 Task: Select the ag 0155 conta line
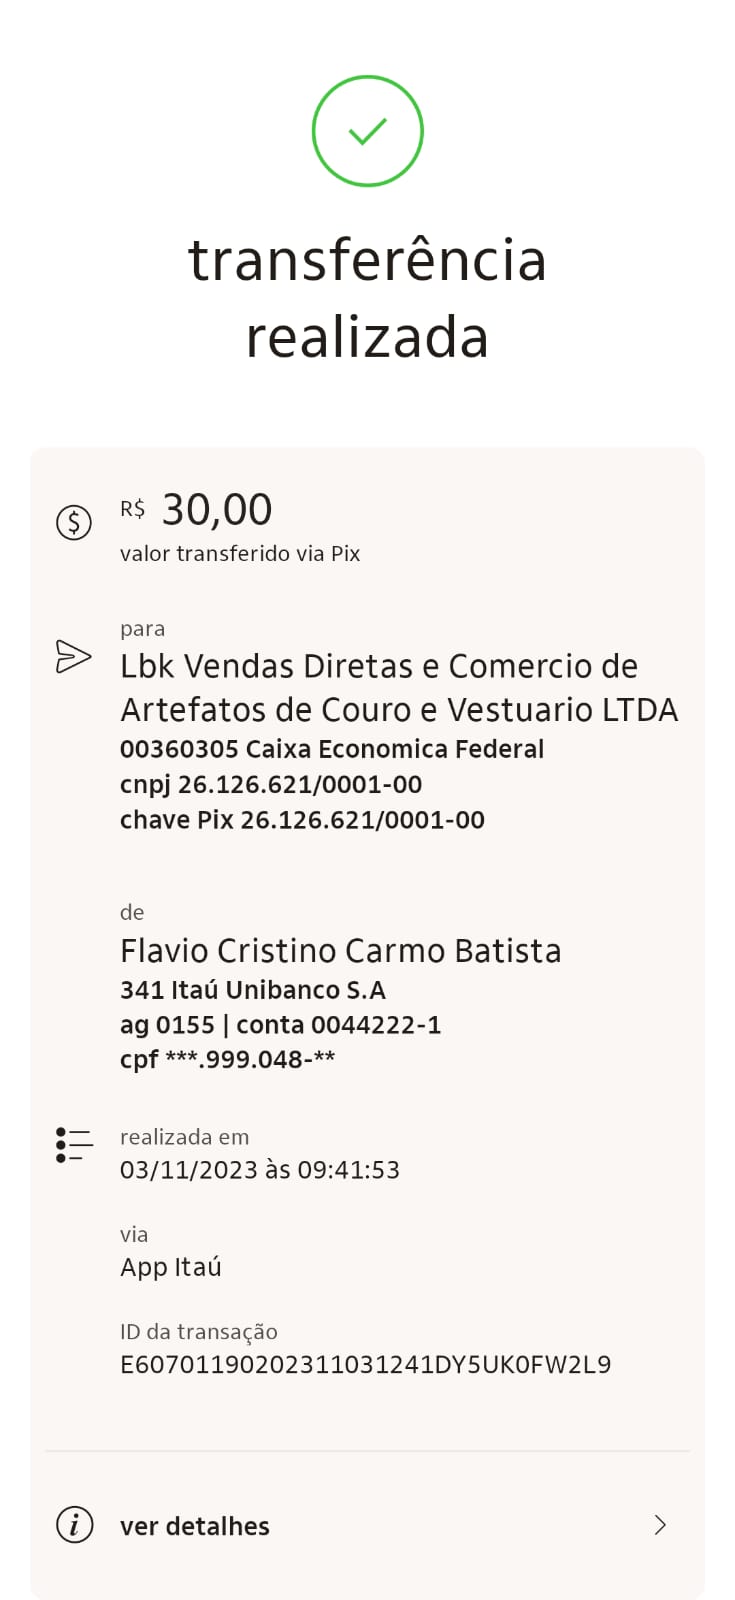coord(280,1025)
